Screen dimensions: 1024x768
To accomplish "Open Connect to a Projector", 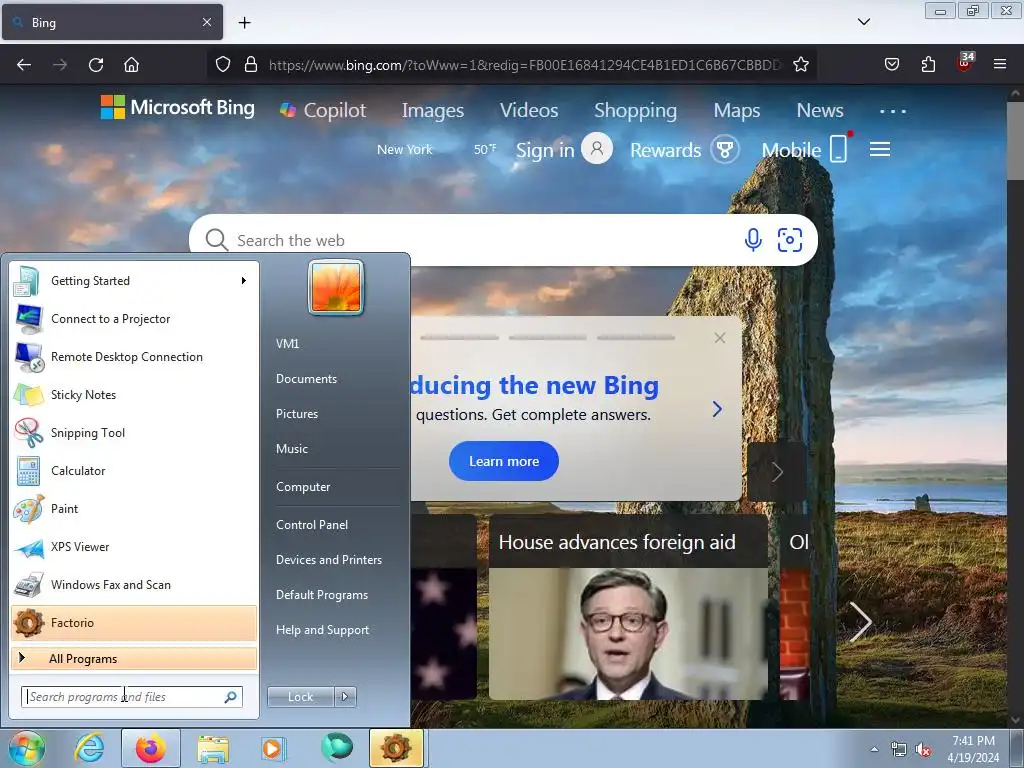I will click(134, 319).
